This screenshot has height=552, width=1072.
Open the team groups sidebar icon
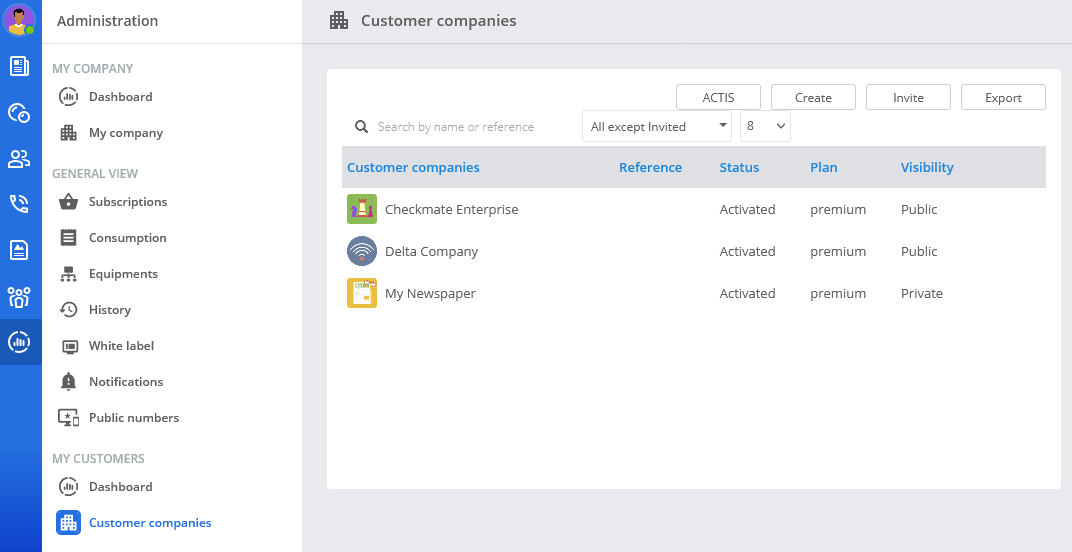tap(19, 297)
